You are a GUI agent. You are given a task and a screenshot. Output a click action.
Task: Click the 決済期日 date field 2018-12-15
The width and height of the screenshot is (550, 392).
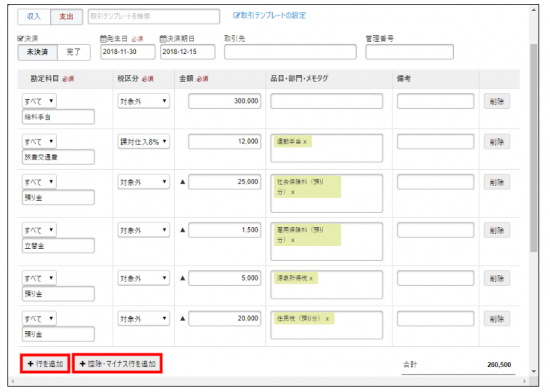(188, 52)
